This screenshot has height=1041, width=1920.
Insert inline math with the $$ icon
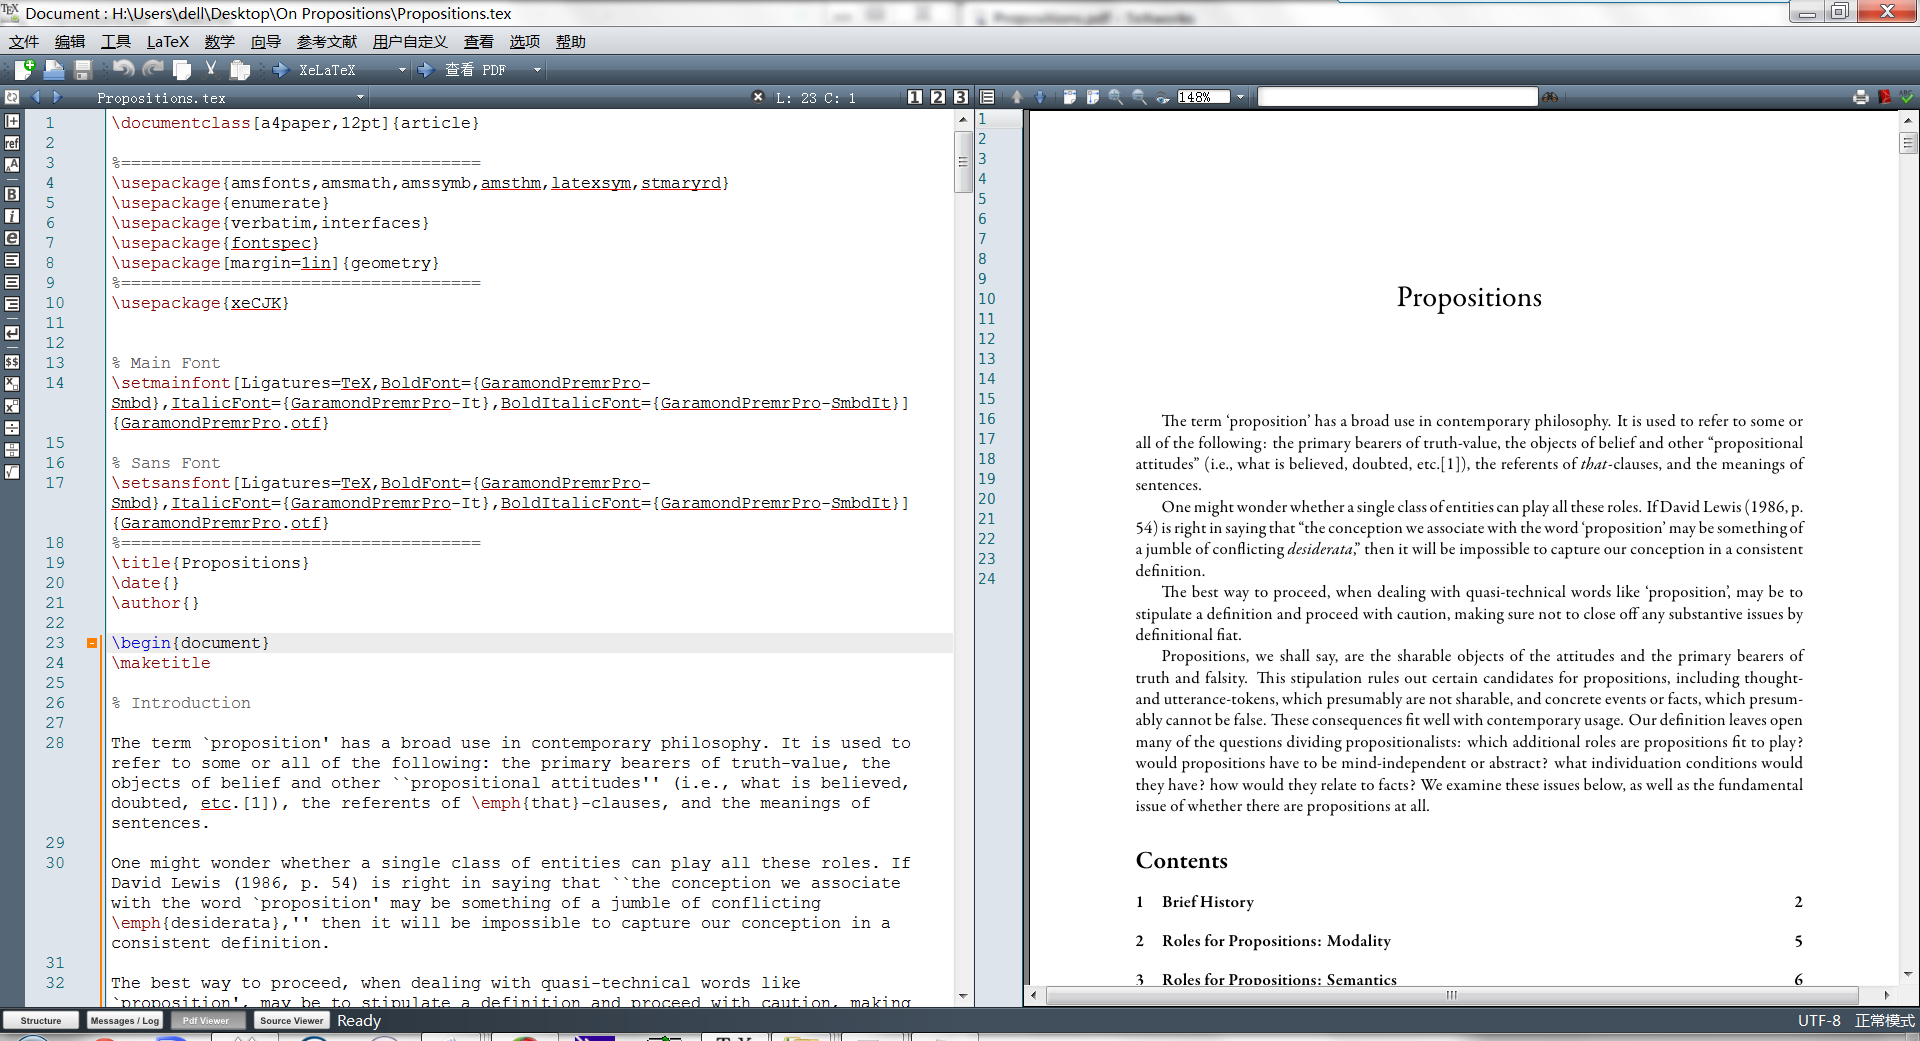pos(12,363)
